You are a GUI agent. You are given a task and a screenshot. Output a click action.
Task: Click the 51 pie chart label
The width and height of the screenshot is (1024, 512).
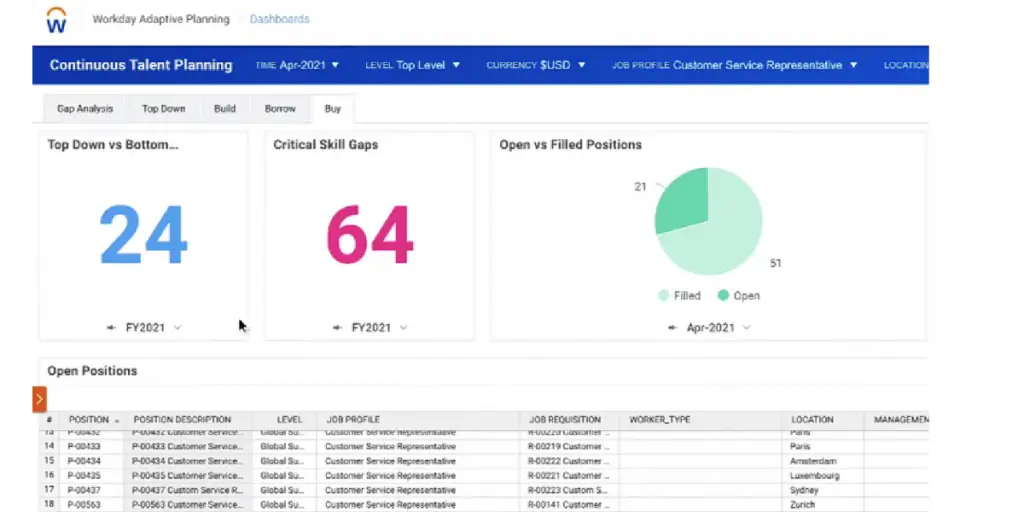pos(775,263)
